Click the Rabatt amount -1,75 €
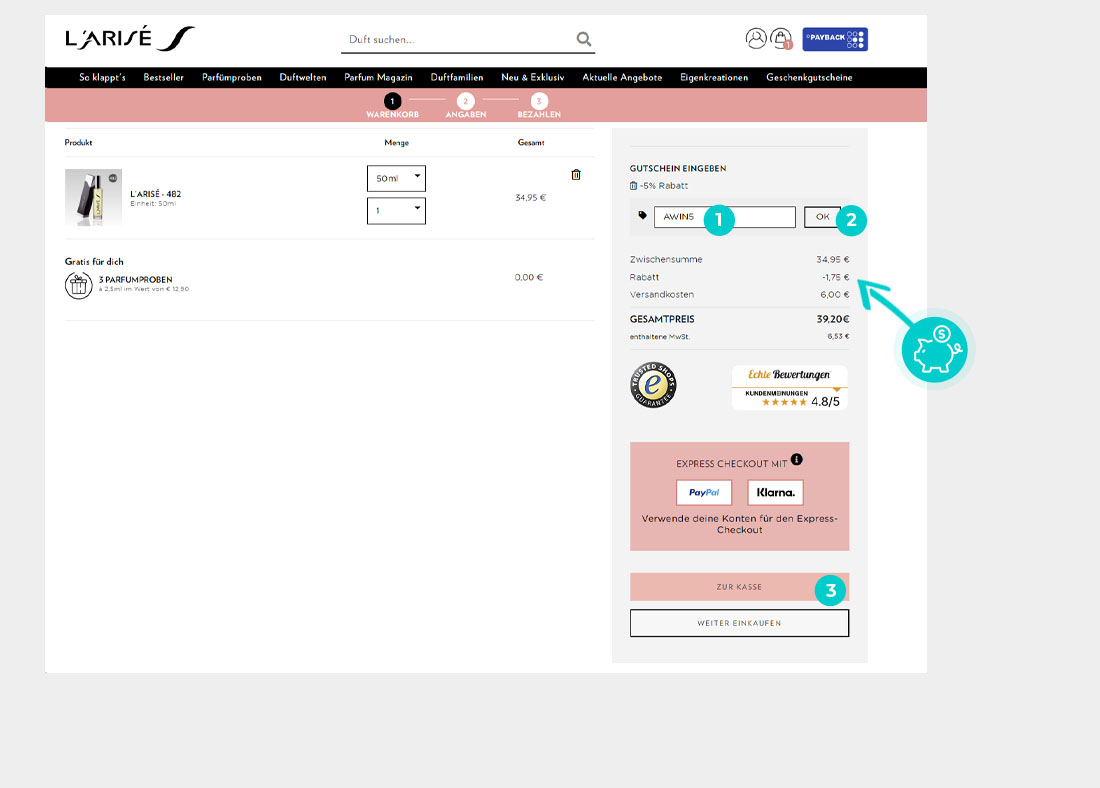 coord(836,277)
